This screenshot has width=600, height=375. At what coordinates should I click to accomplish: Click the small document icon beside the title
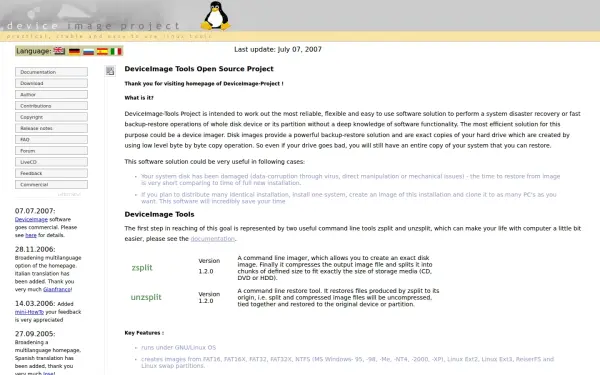[x=110, y=71]
